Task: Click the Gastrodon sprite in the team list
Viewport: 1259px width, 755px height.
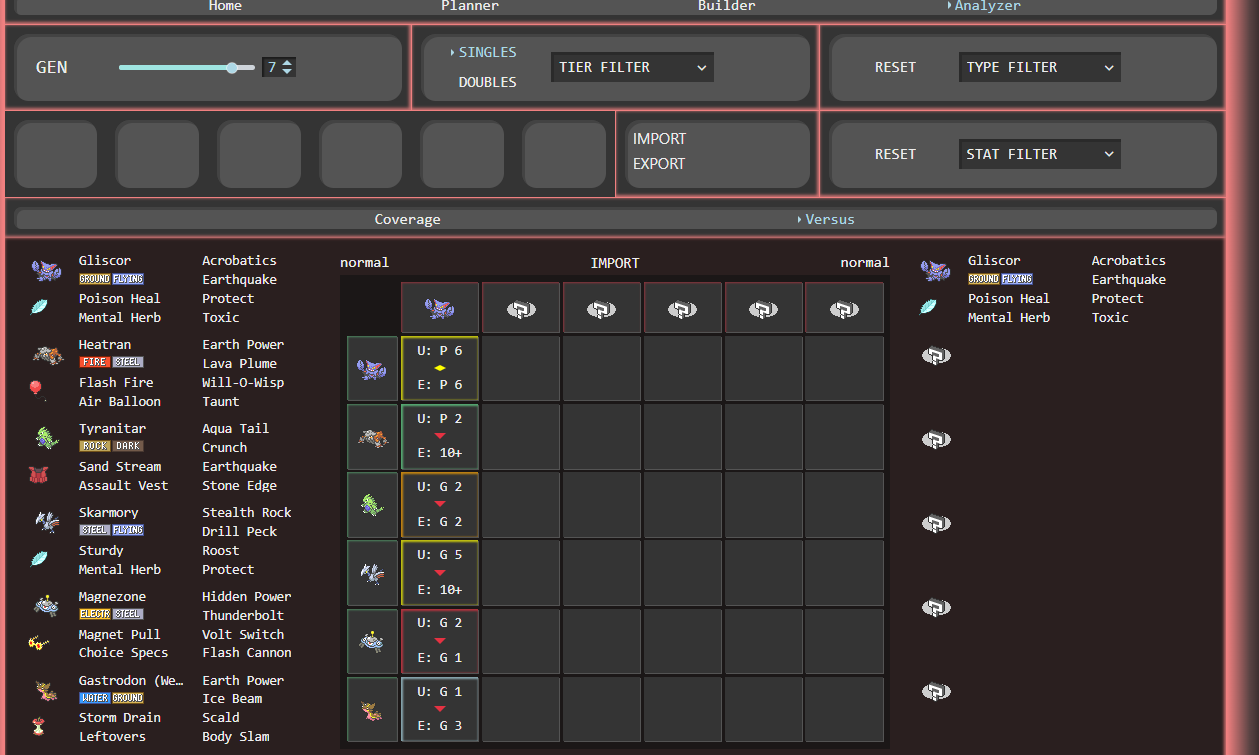Action: tap(46, 689)
